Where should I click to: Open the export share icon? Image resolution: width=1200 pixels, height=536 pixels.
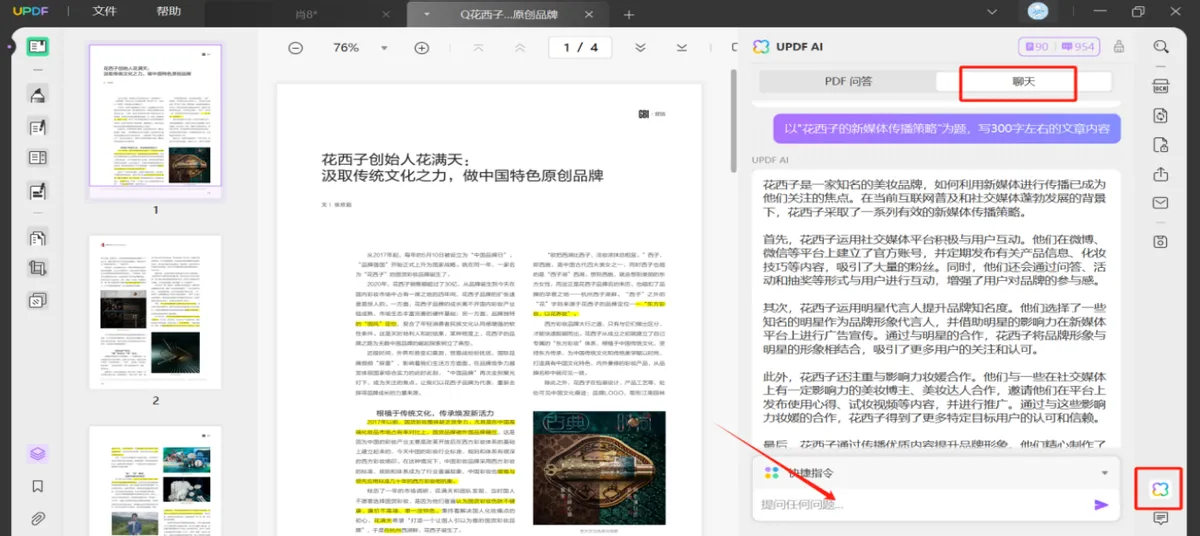(x=1161, y=174)
